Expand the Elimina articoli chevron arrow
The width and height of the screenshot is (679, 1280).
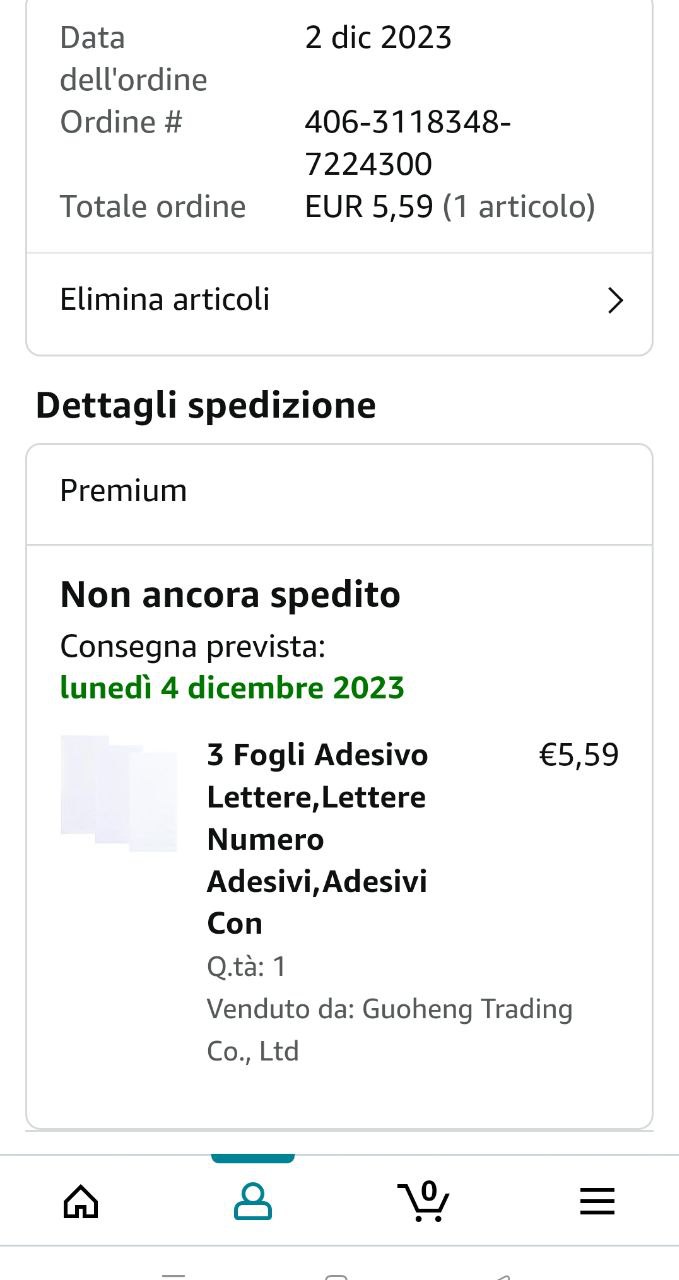click(615, 300)
